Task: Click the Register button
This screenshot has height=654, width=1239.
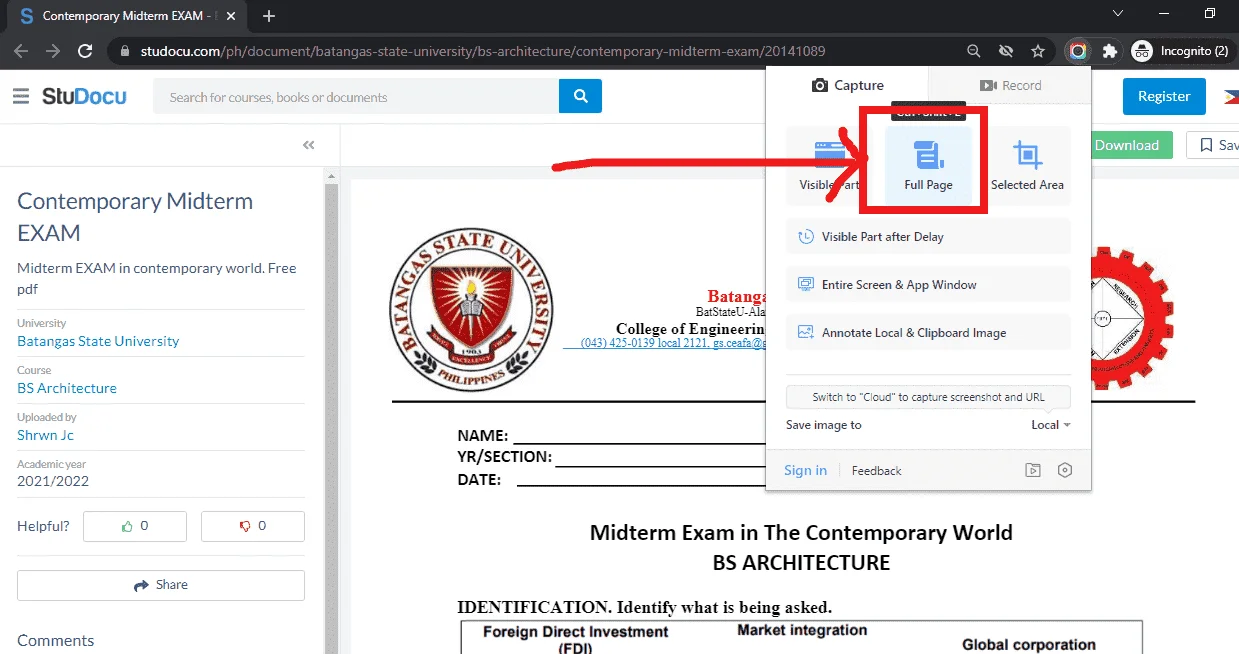Action: (1164, 96)
